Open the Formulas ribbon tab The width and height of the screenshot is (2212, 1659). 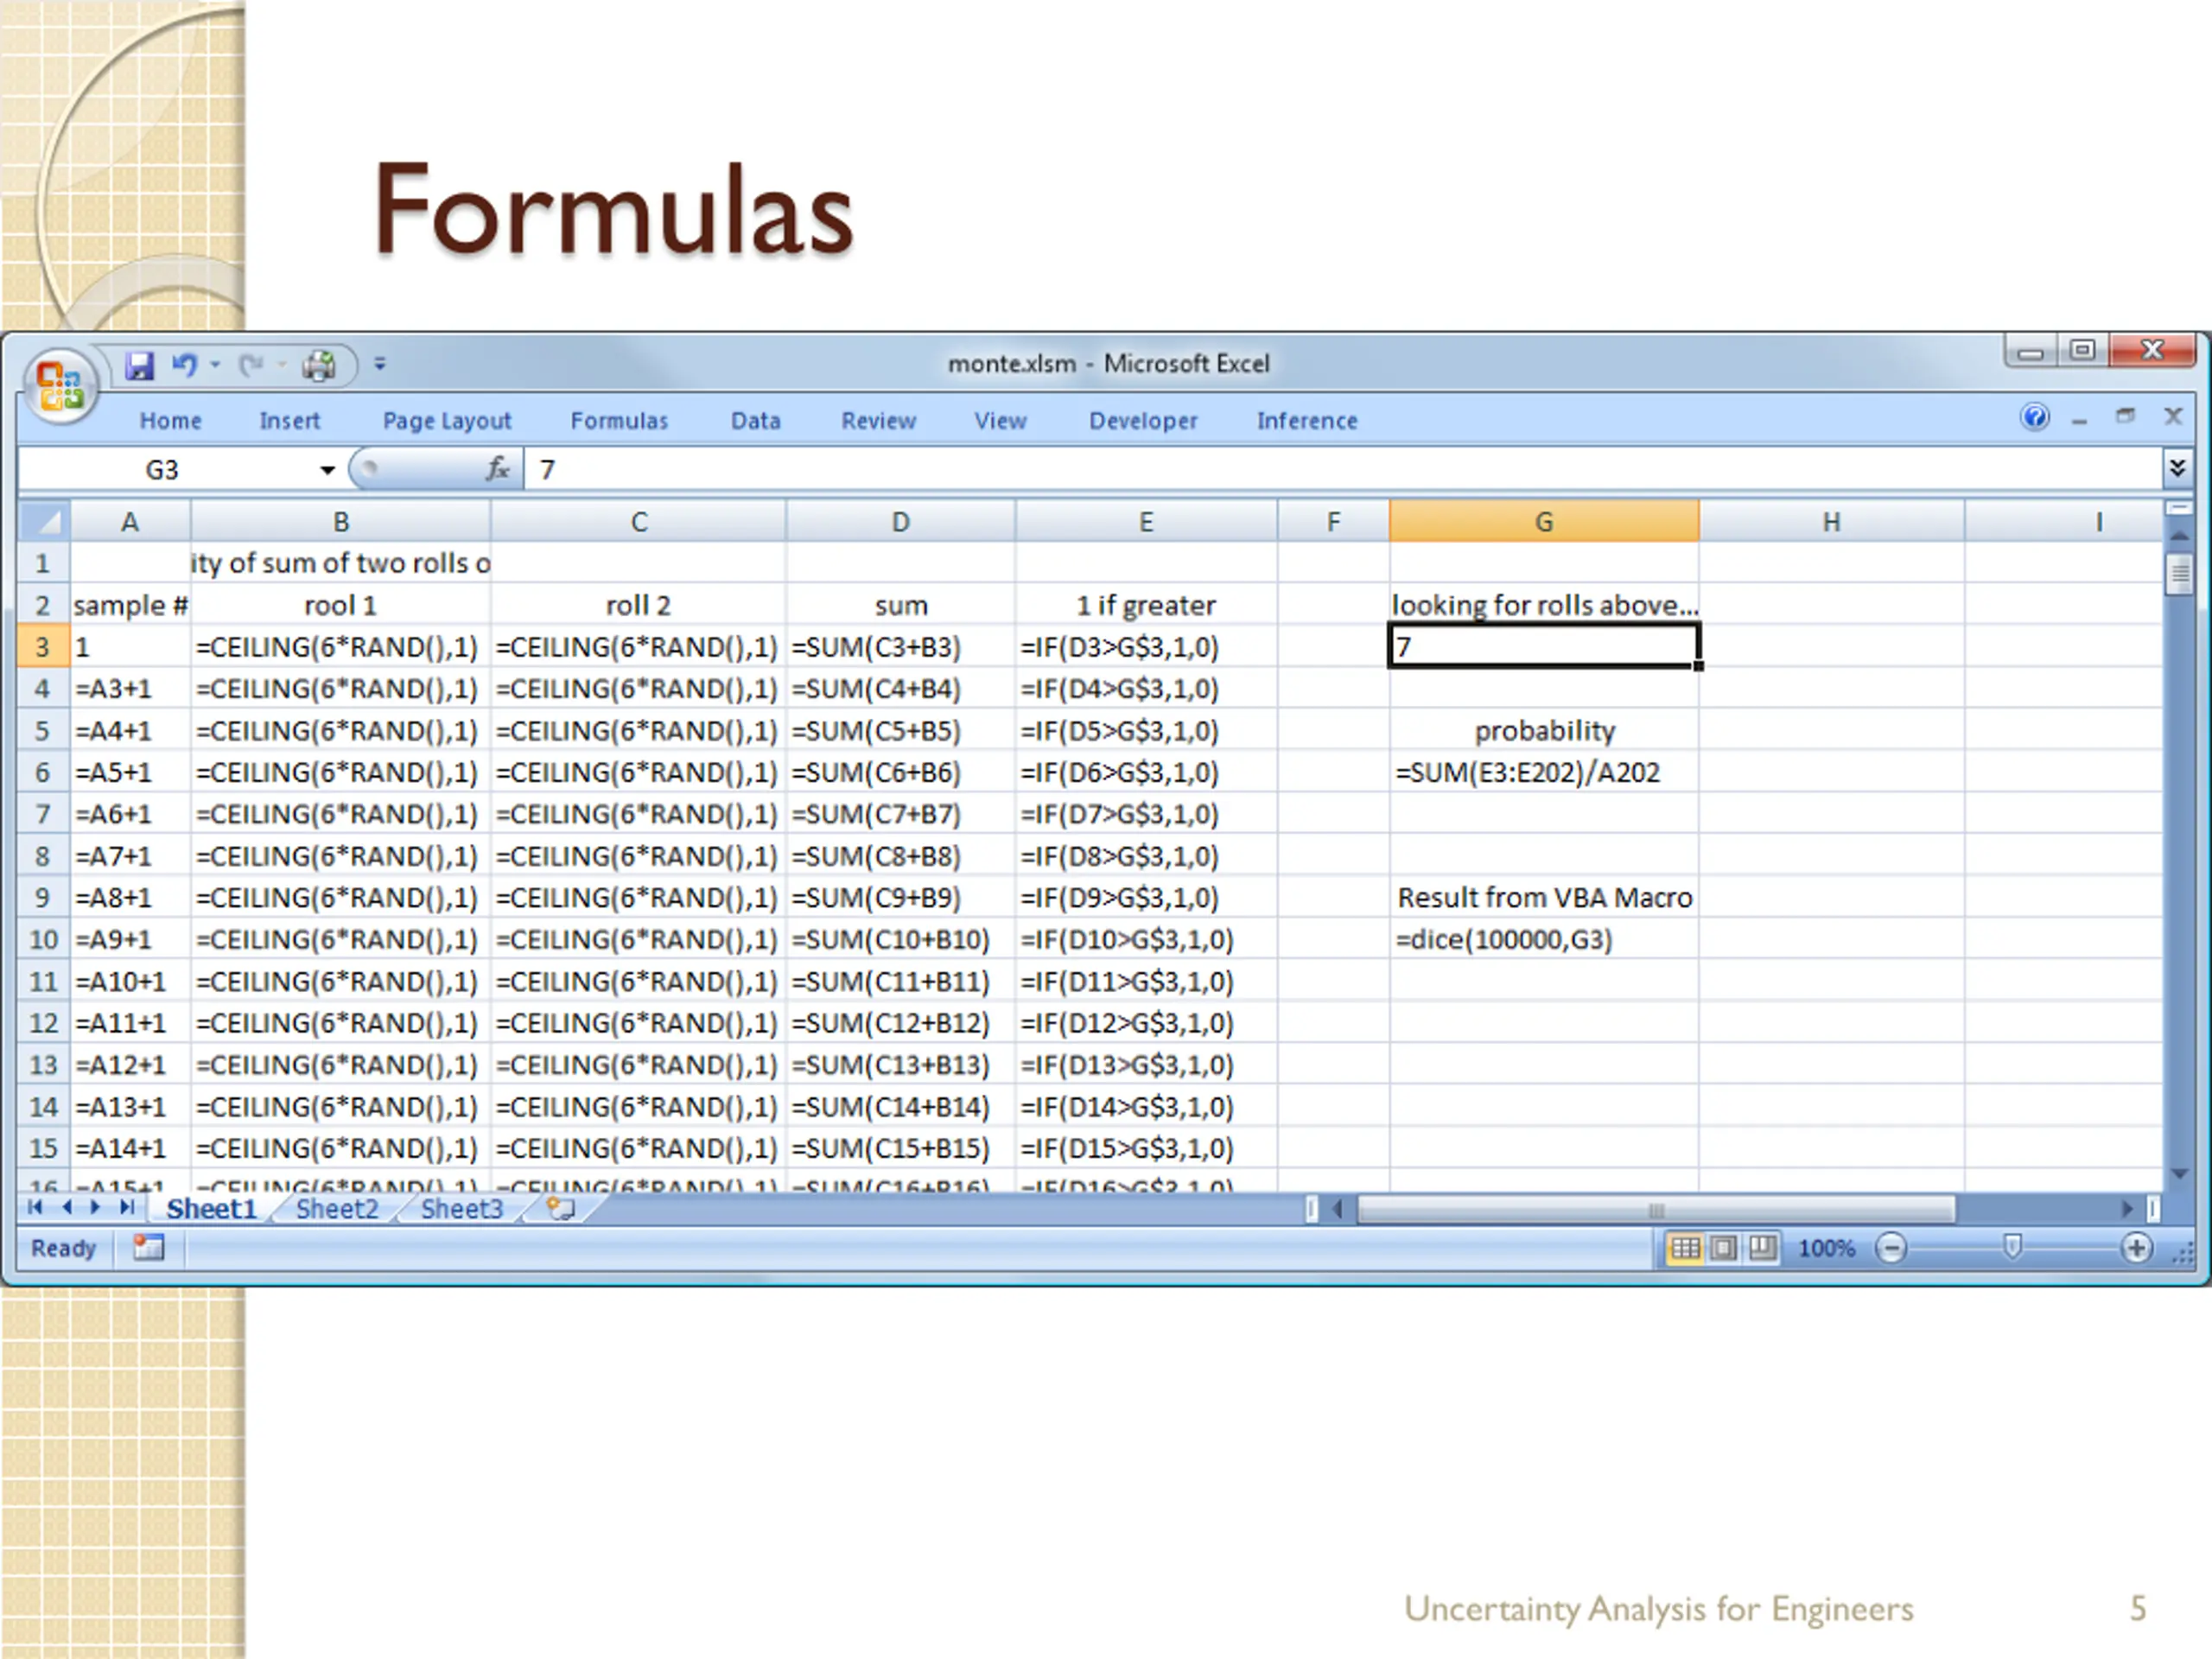pyautogui.click(x=619, y=421)
